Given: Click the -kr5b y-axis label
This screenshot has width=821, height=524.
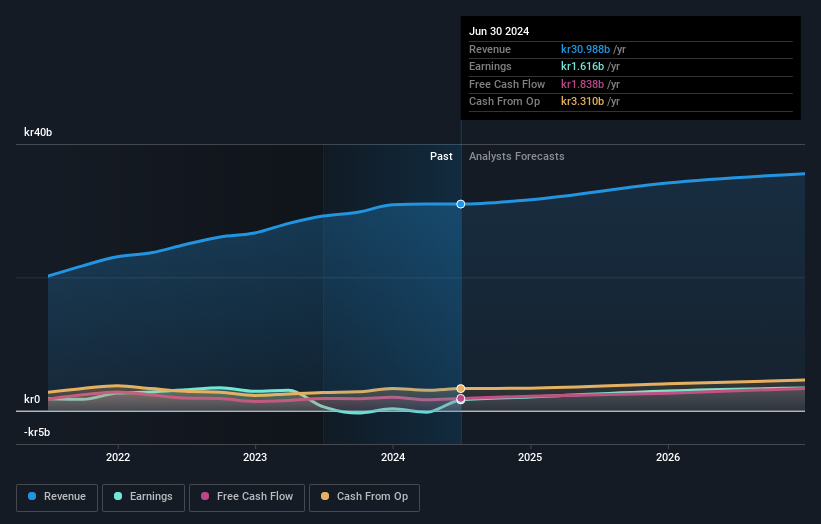Looking at the screenshot, I should [37, 432].
